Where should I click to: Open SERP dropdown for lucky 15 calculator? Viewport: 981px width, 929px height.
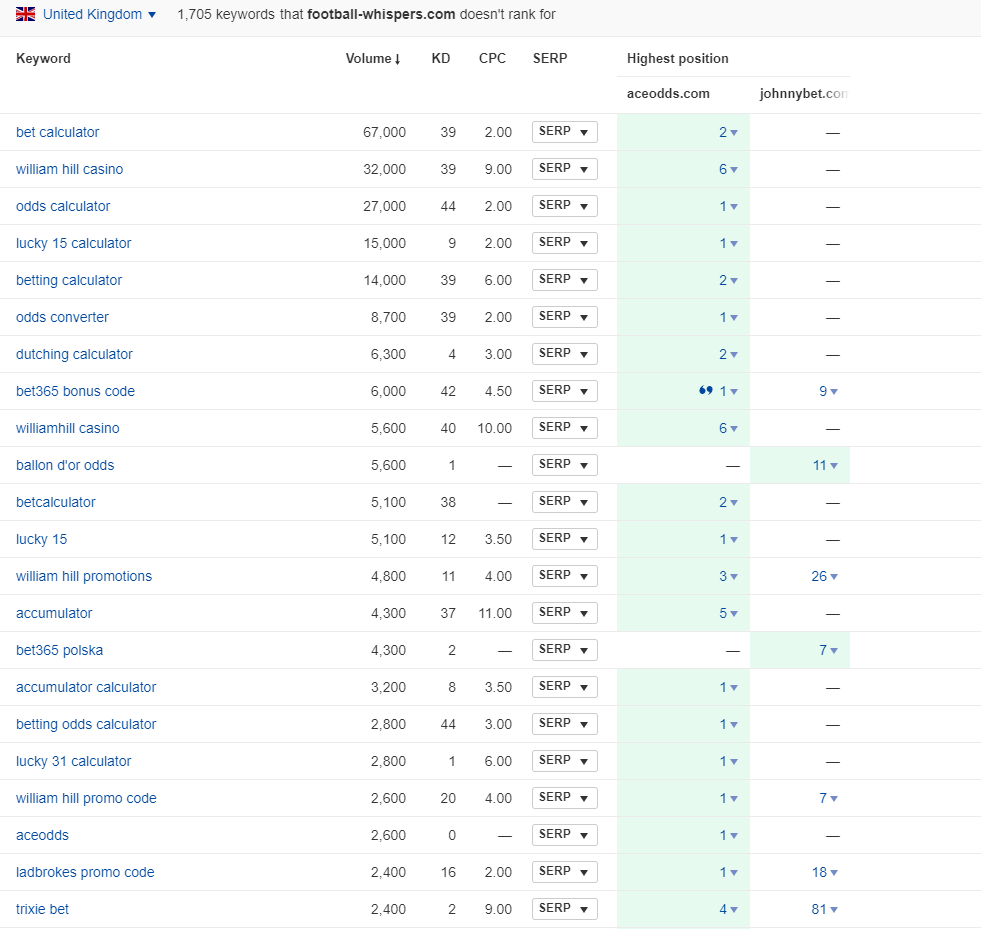(564, 243)
